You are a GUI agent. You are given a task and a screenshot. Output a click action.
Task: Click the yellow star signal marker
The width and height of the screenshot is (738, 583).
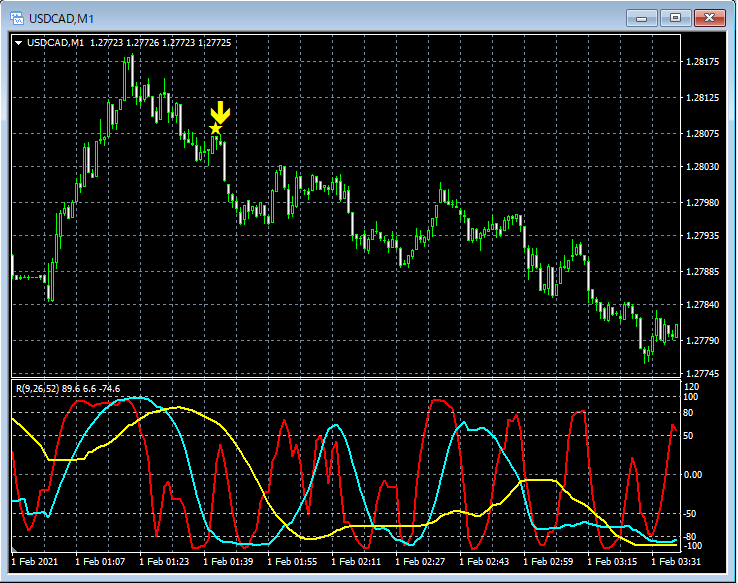(x=216, y=128)
